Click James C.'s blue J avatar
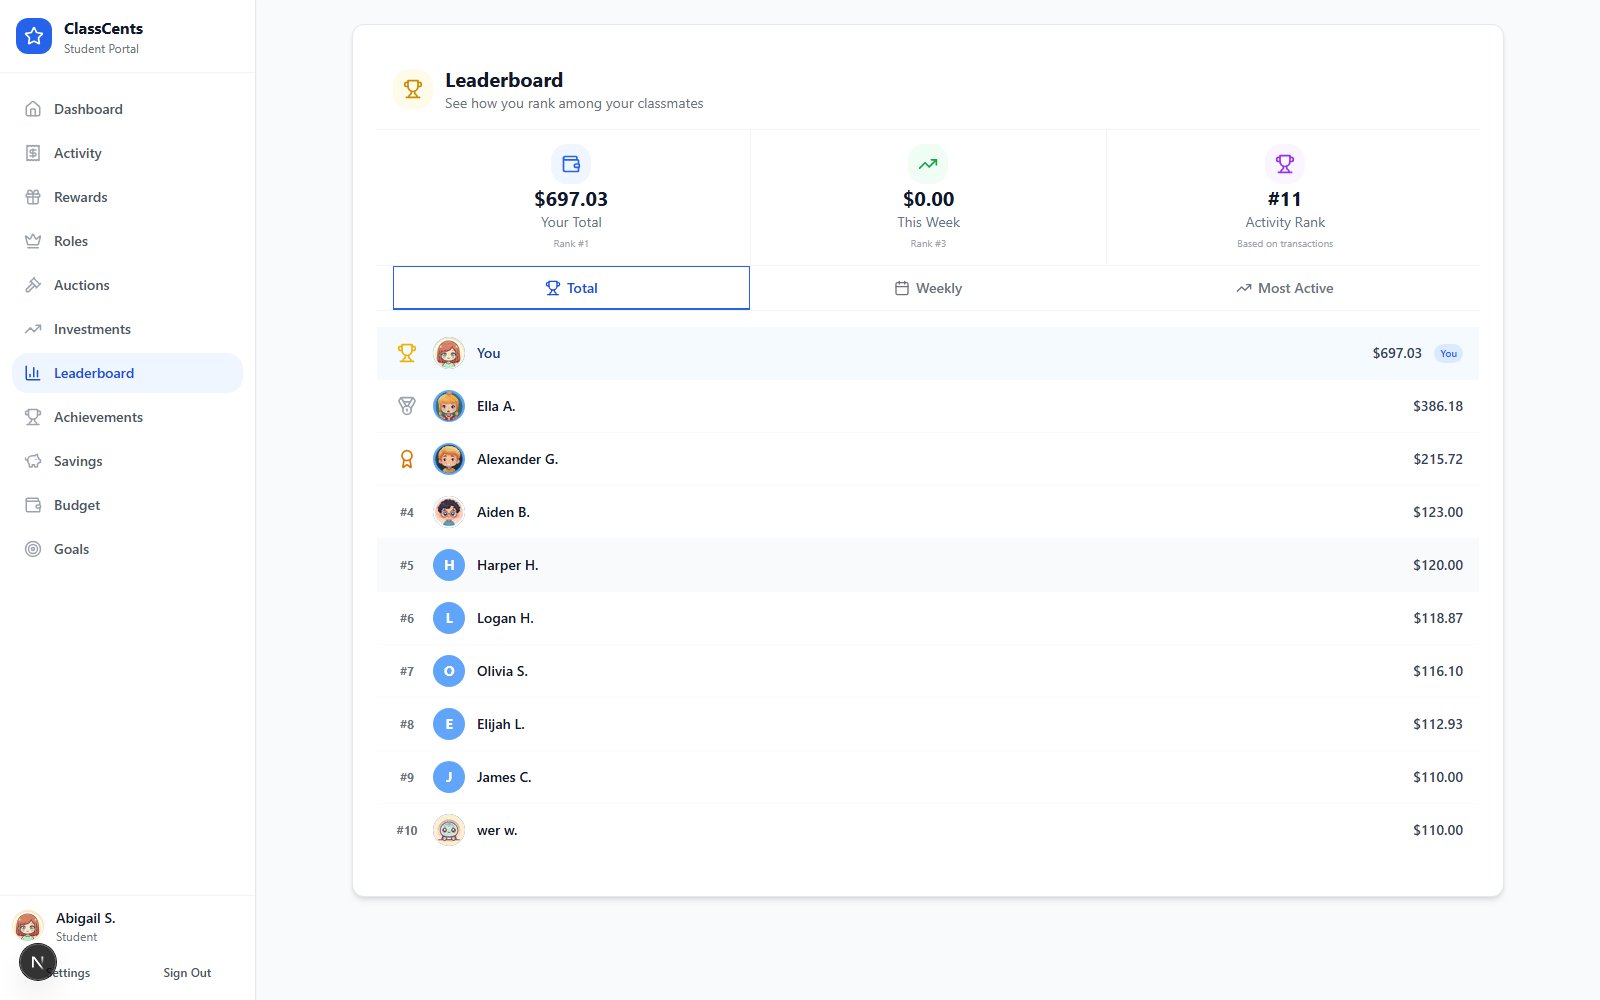 click(449, 777)
